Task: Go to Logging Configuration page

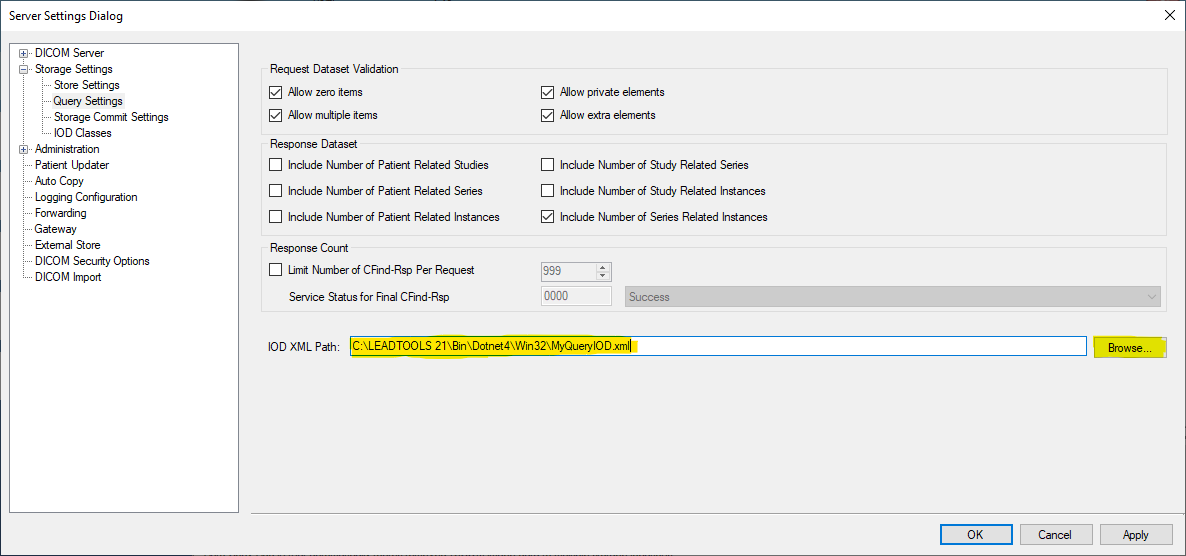Action: (86, 197)
